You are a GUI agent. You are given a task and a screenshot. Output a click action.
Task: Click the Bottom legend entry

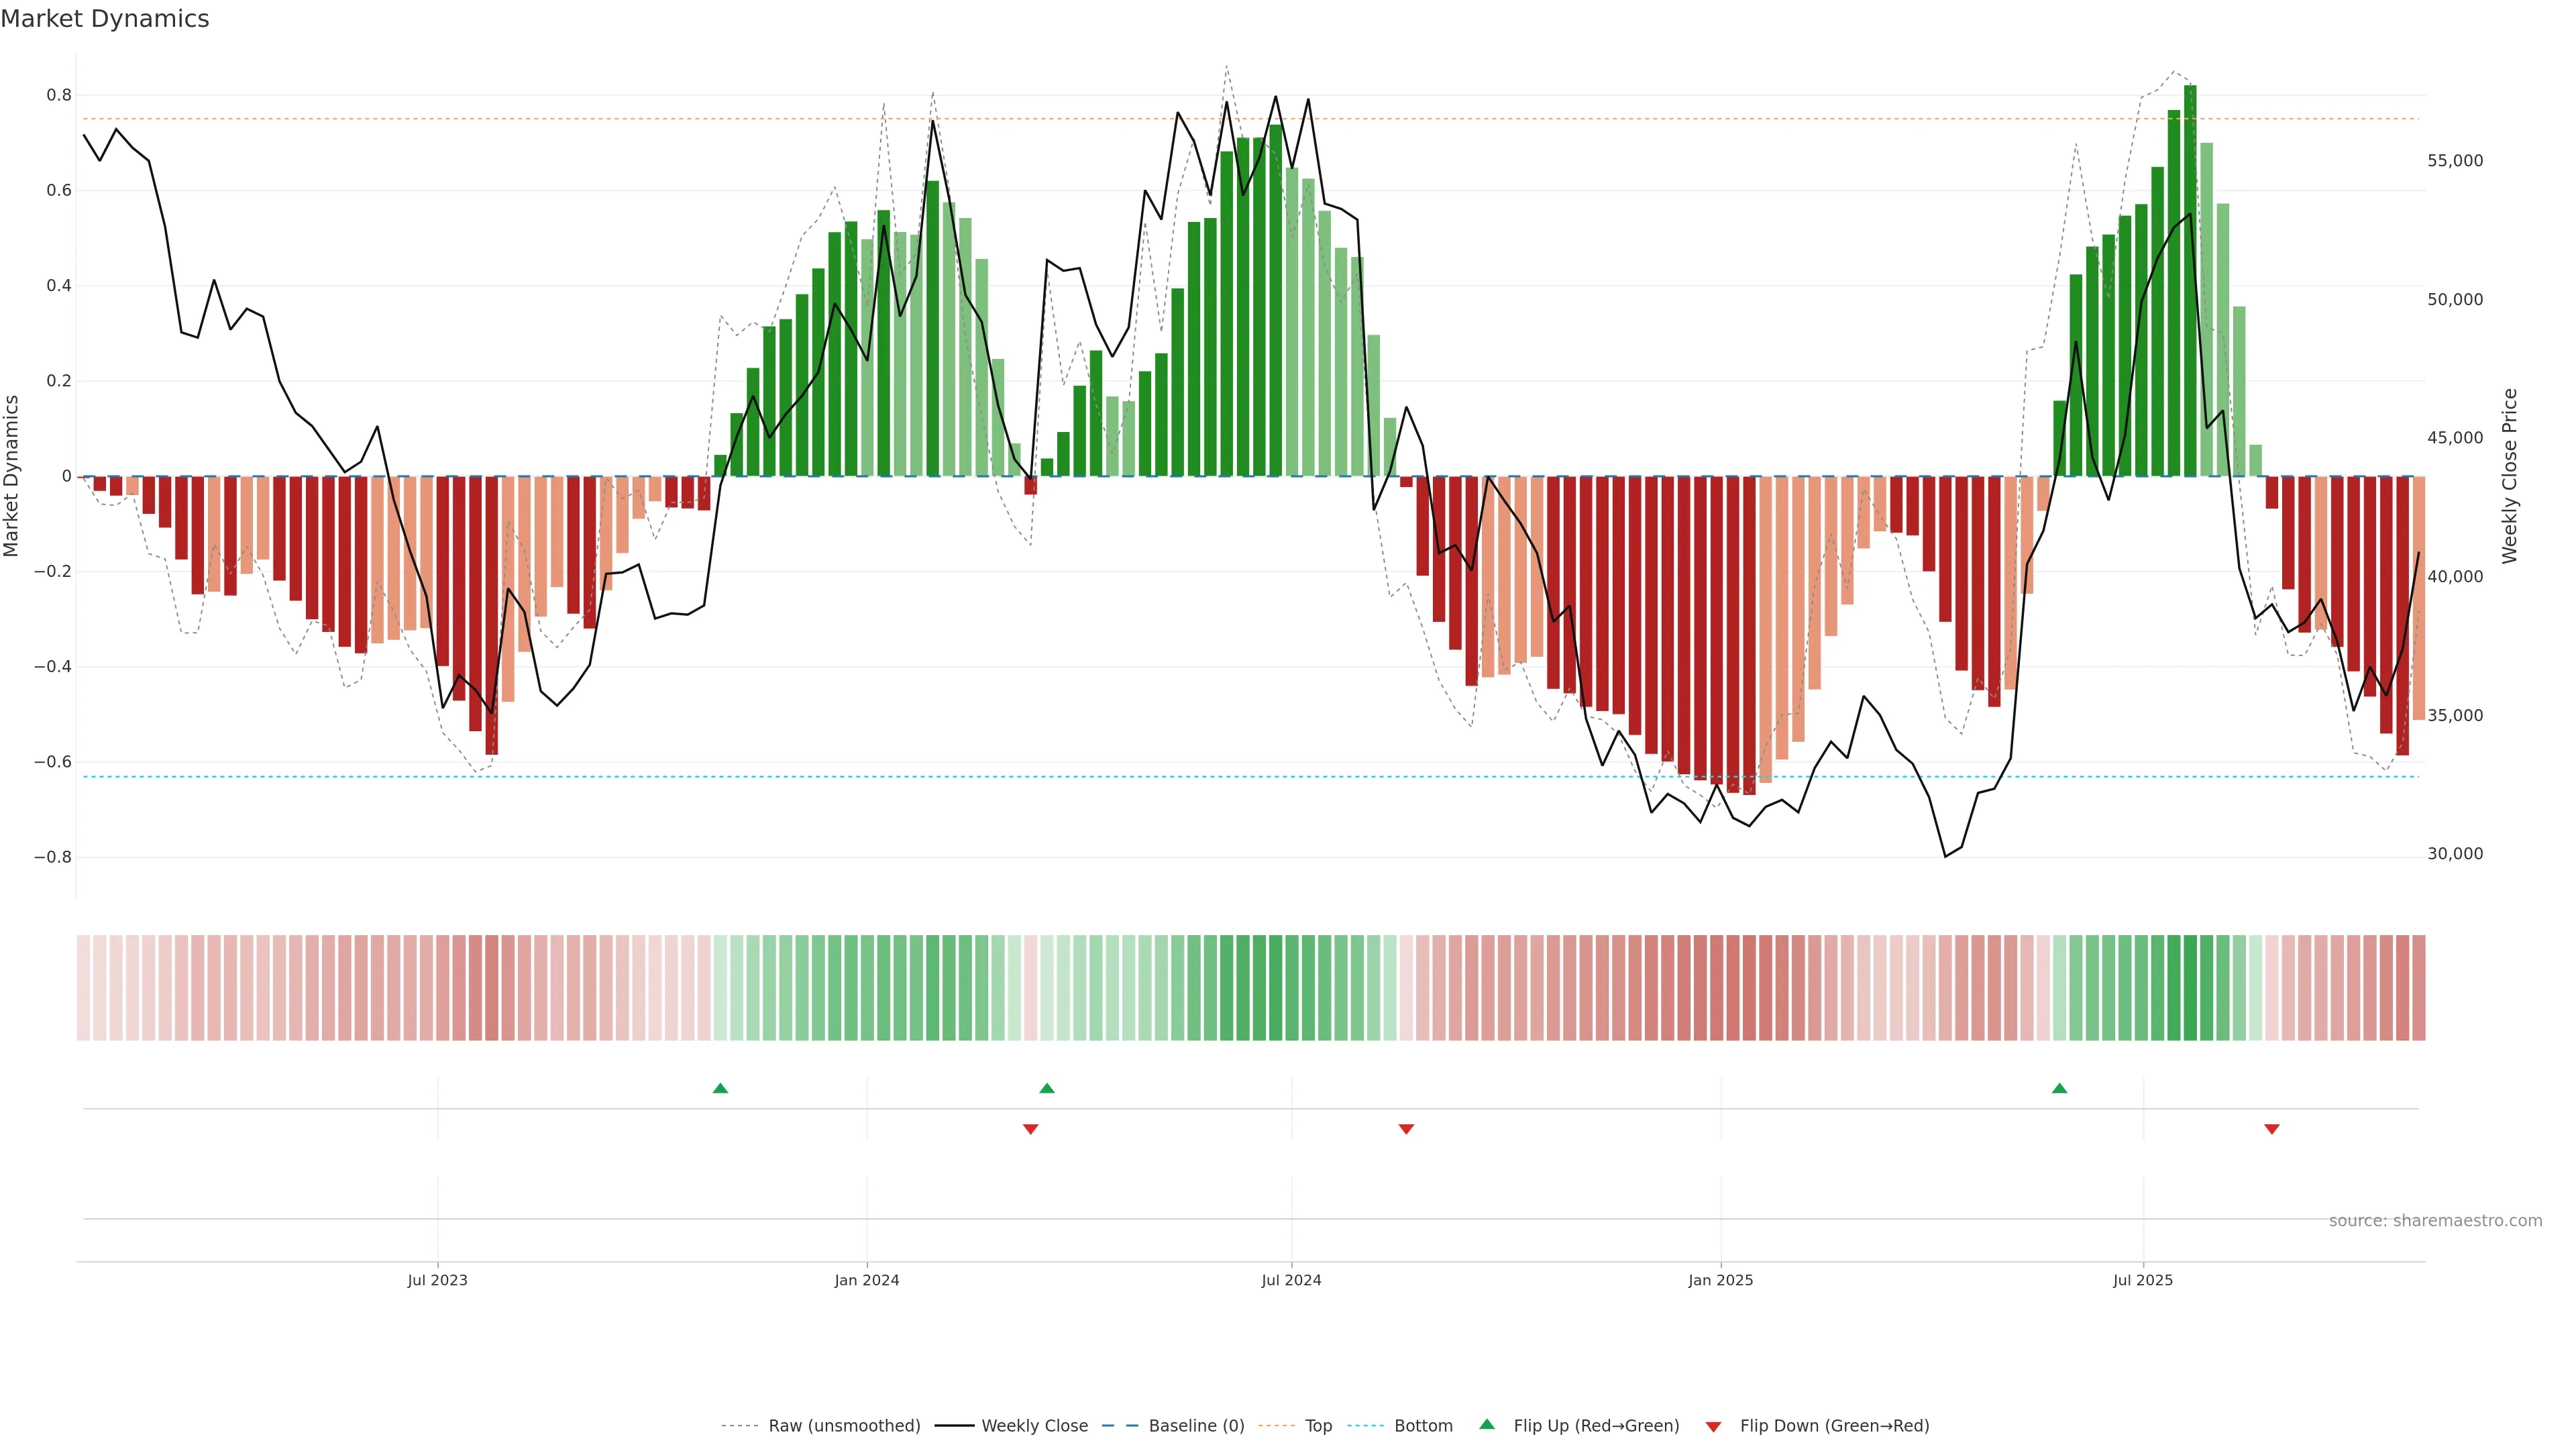[1423, 1426]
